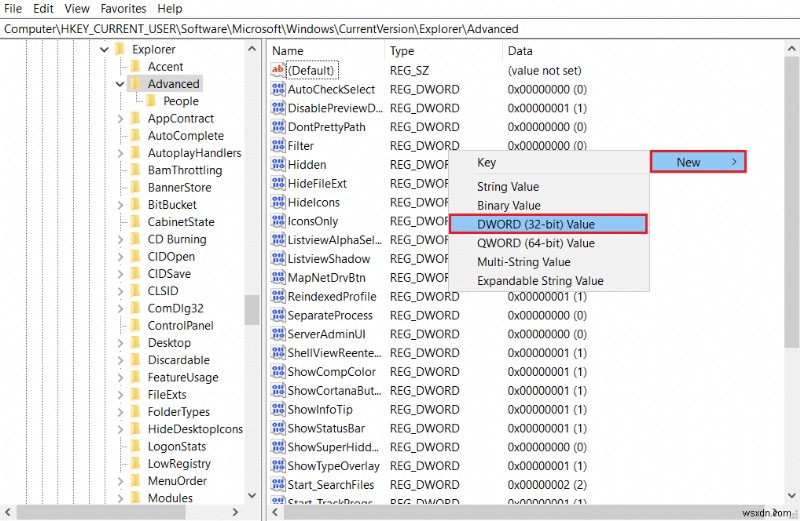This screenshot has width=800, height=521.
Task: Select the LogonStats key
Action: click(x=177, y=446)
